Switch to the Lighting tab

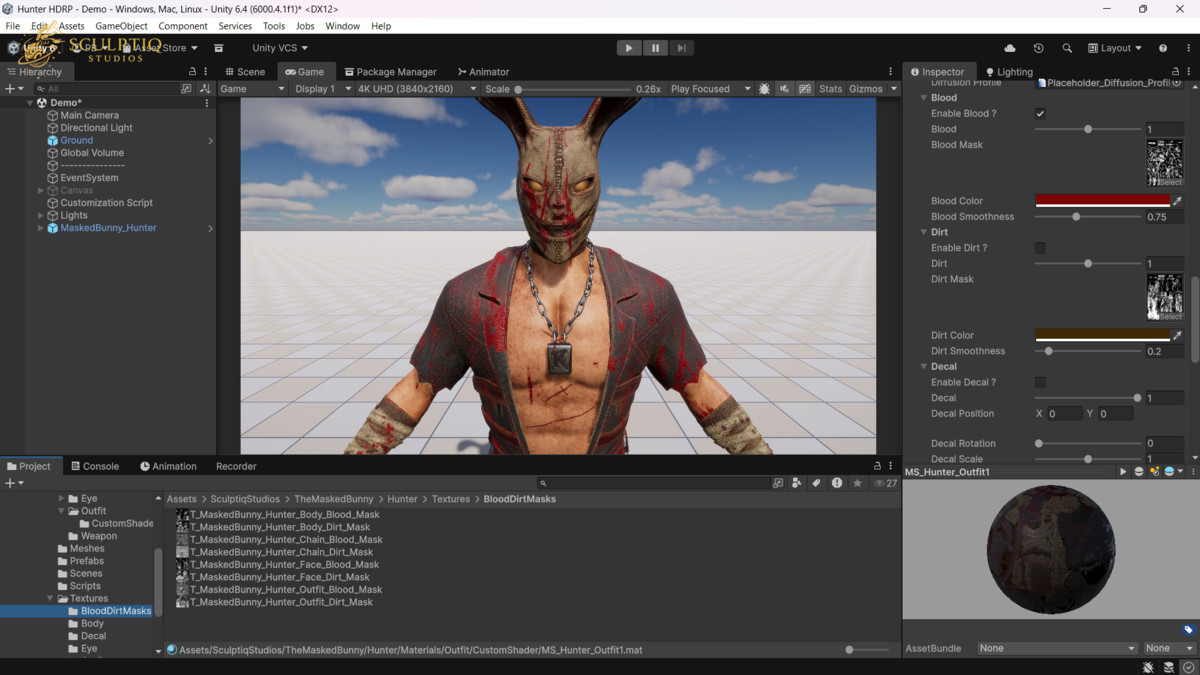(x=1009, y=72)
